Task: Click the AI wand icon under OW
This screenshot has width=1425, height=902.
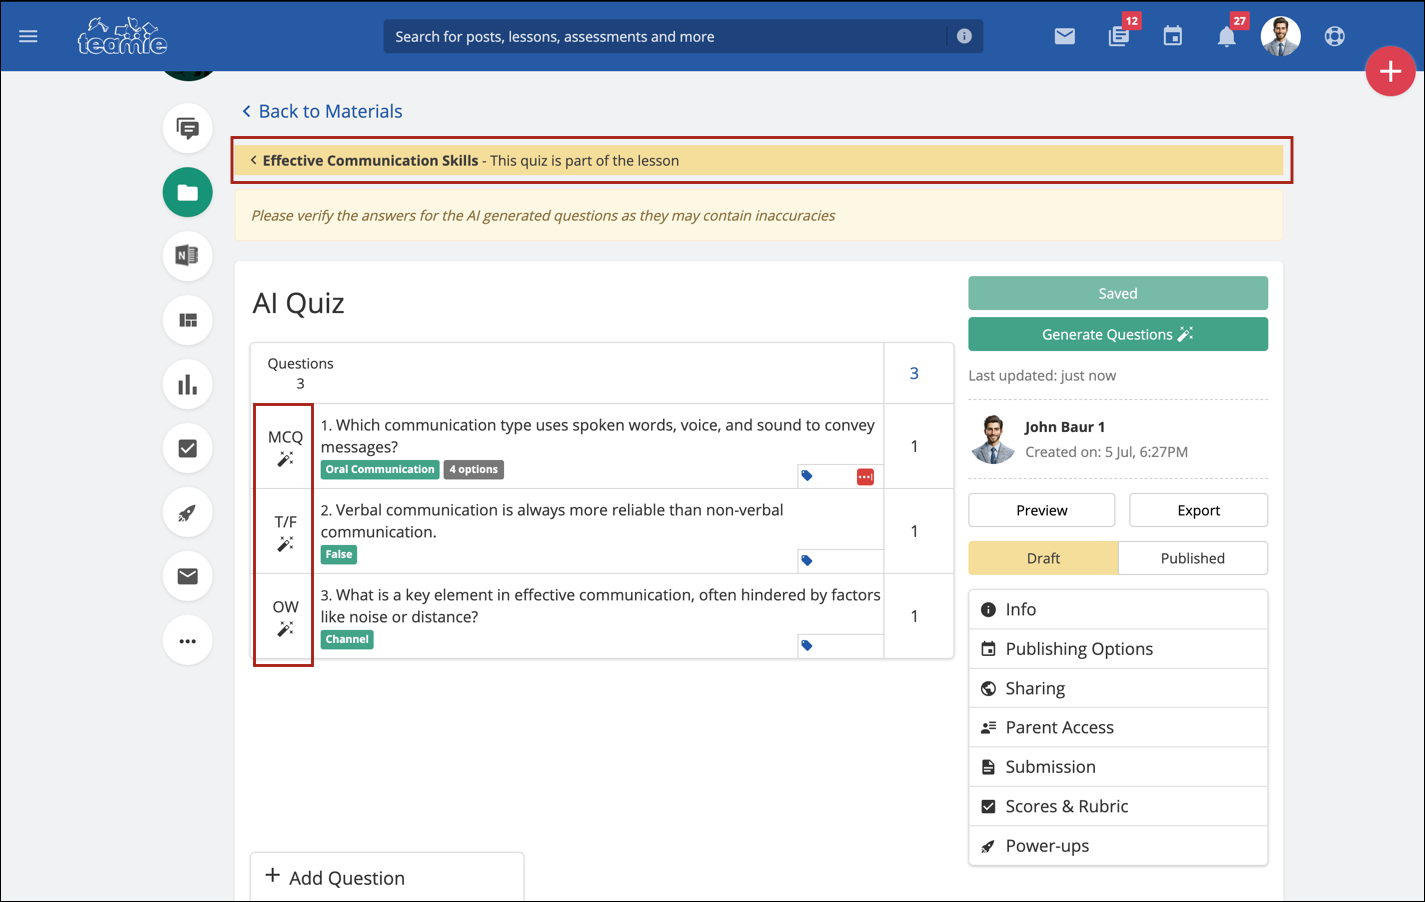Action: tap(285, 629)
